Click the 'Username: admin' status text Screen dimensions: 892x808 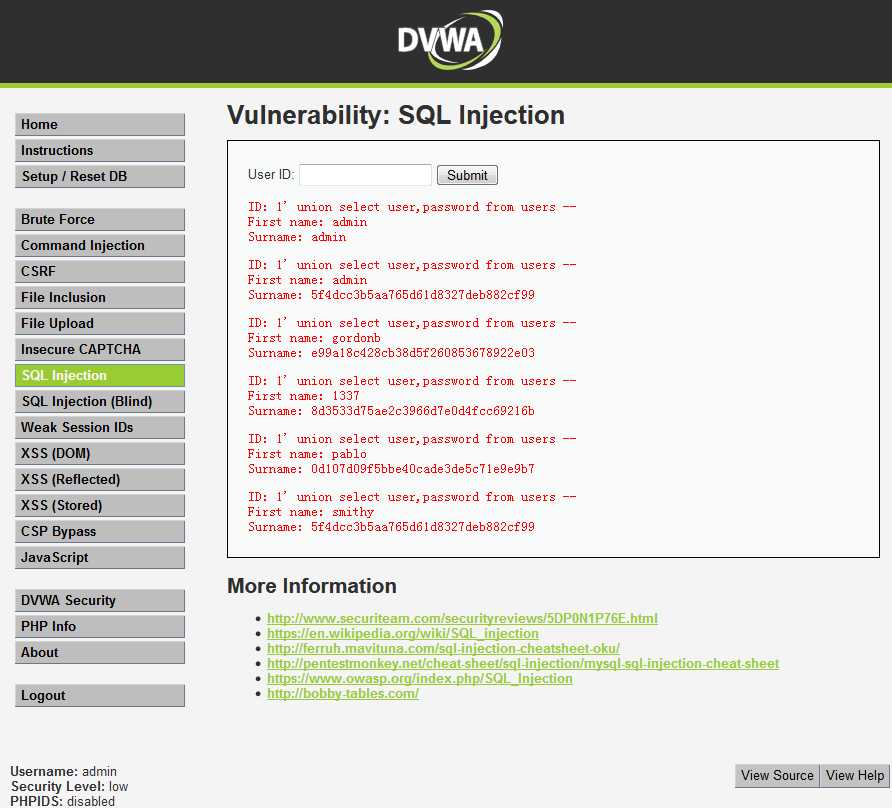point(64,772)
